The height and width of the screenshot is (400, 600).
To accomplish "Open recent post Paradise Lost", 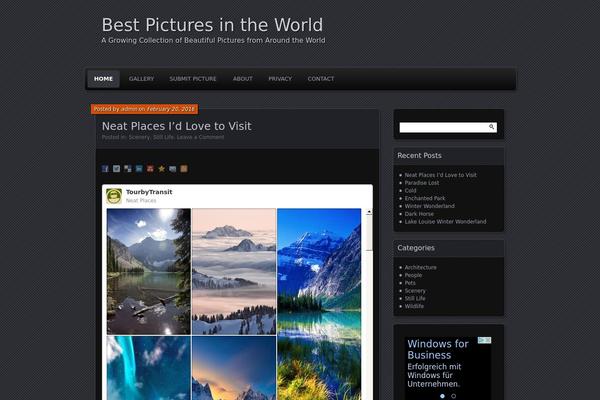I will pos(422,183).
